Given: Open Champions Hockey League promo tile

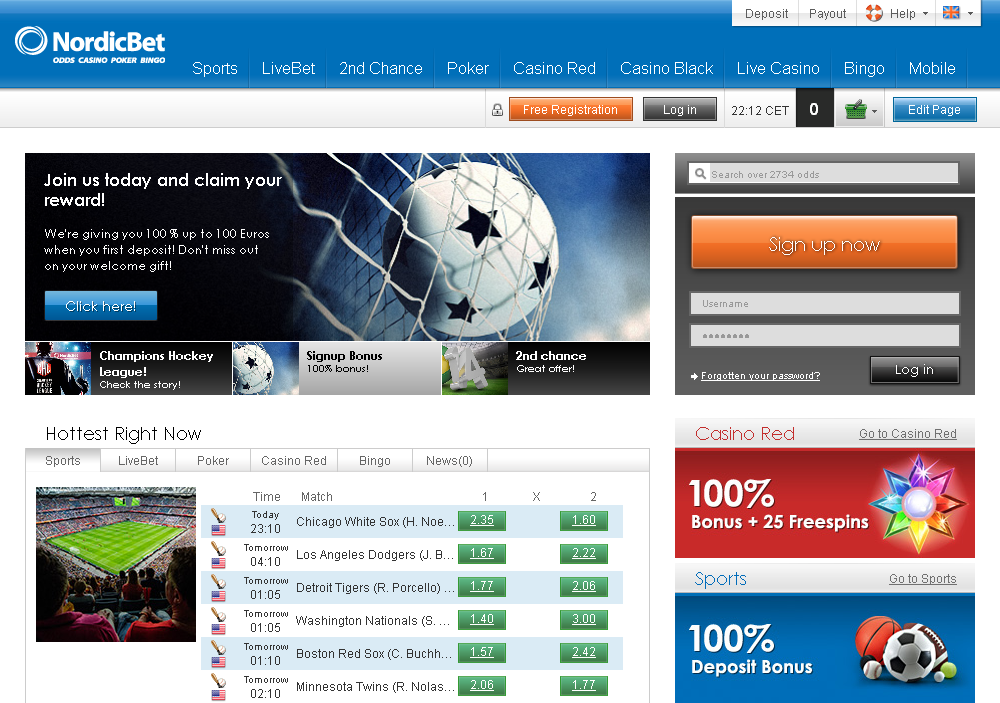Looking at the screenshot, I should click(x=128, y=369).
